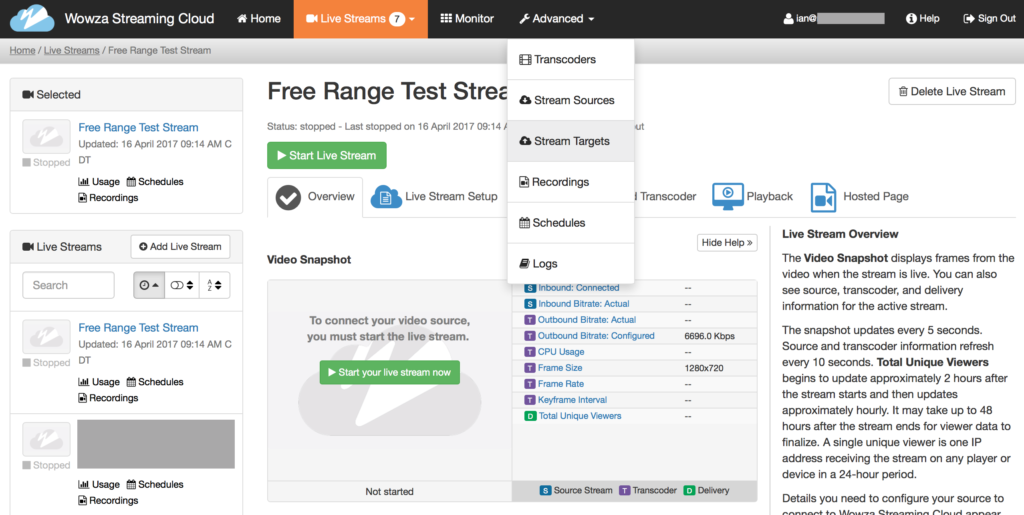Image resolution: width=1024 pixels, height=515 pixels.
Task: Click the Overview checkmark icon
Action: pos(288,197)
